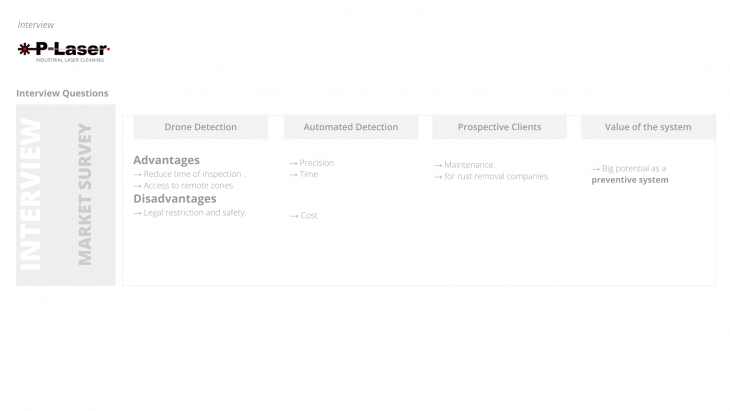Viewport: 730px width, 411px height.
Task: Click the Precision bullet point
Action: click(x=311, y=163)
